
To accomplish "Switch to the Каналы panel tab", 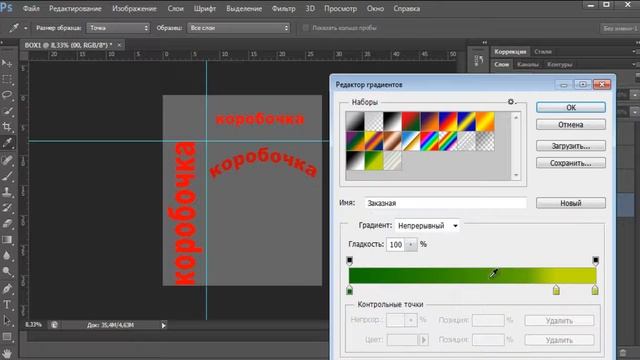I will click(x=528, y=64).
